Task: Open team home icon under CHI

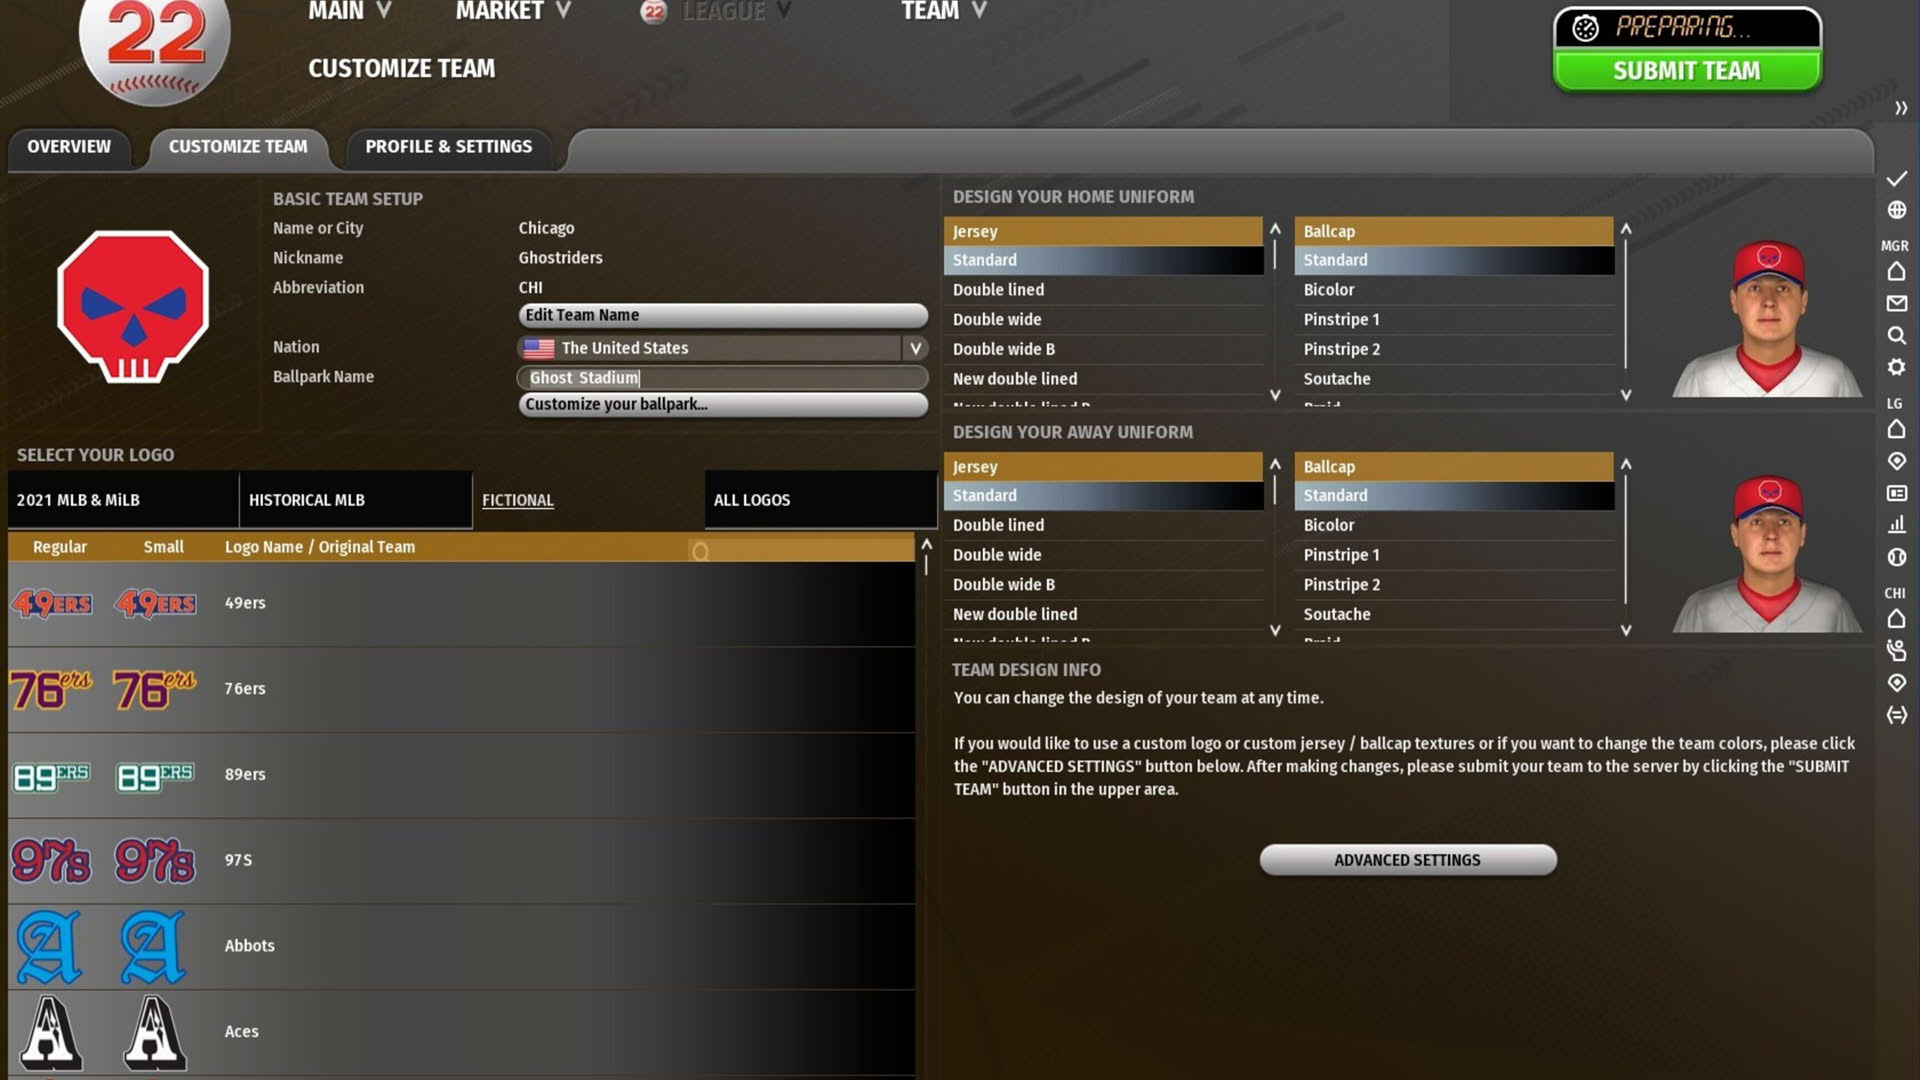Action: click(1896, 619)
